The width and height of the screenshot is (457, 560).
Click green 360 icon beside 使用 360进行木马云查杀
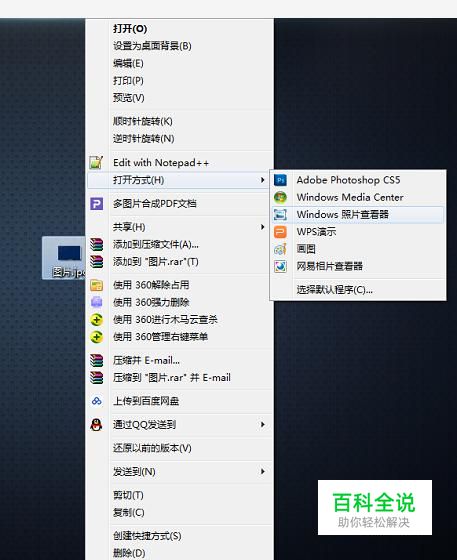[x=96, y=320]
